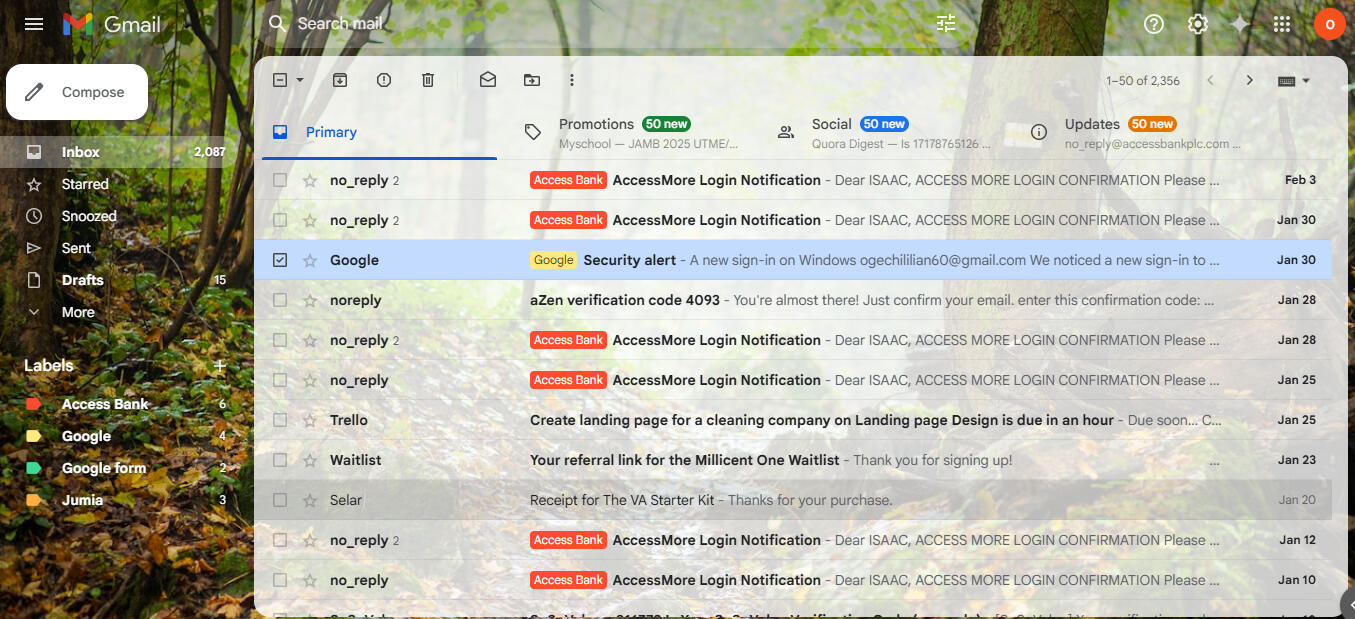The height and width of the screenshot is (619, 1355).
Task: Show search options filter icon
Action: coord(946,24)
